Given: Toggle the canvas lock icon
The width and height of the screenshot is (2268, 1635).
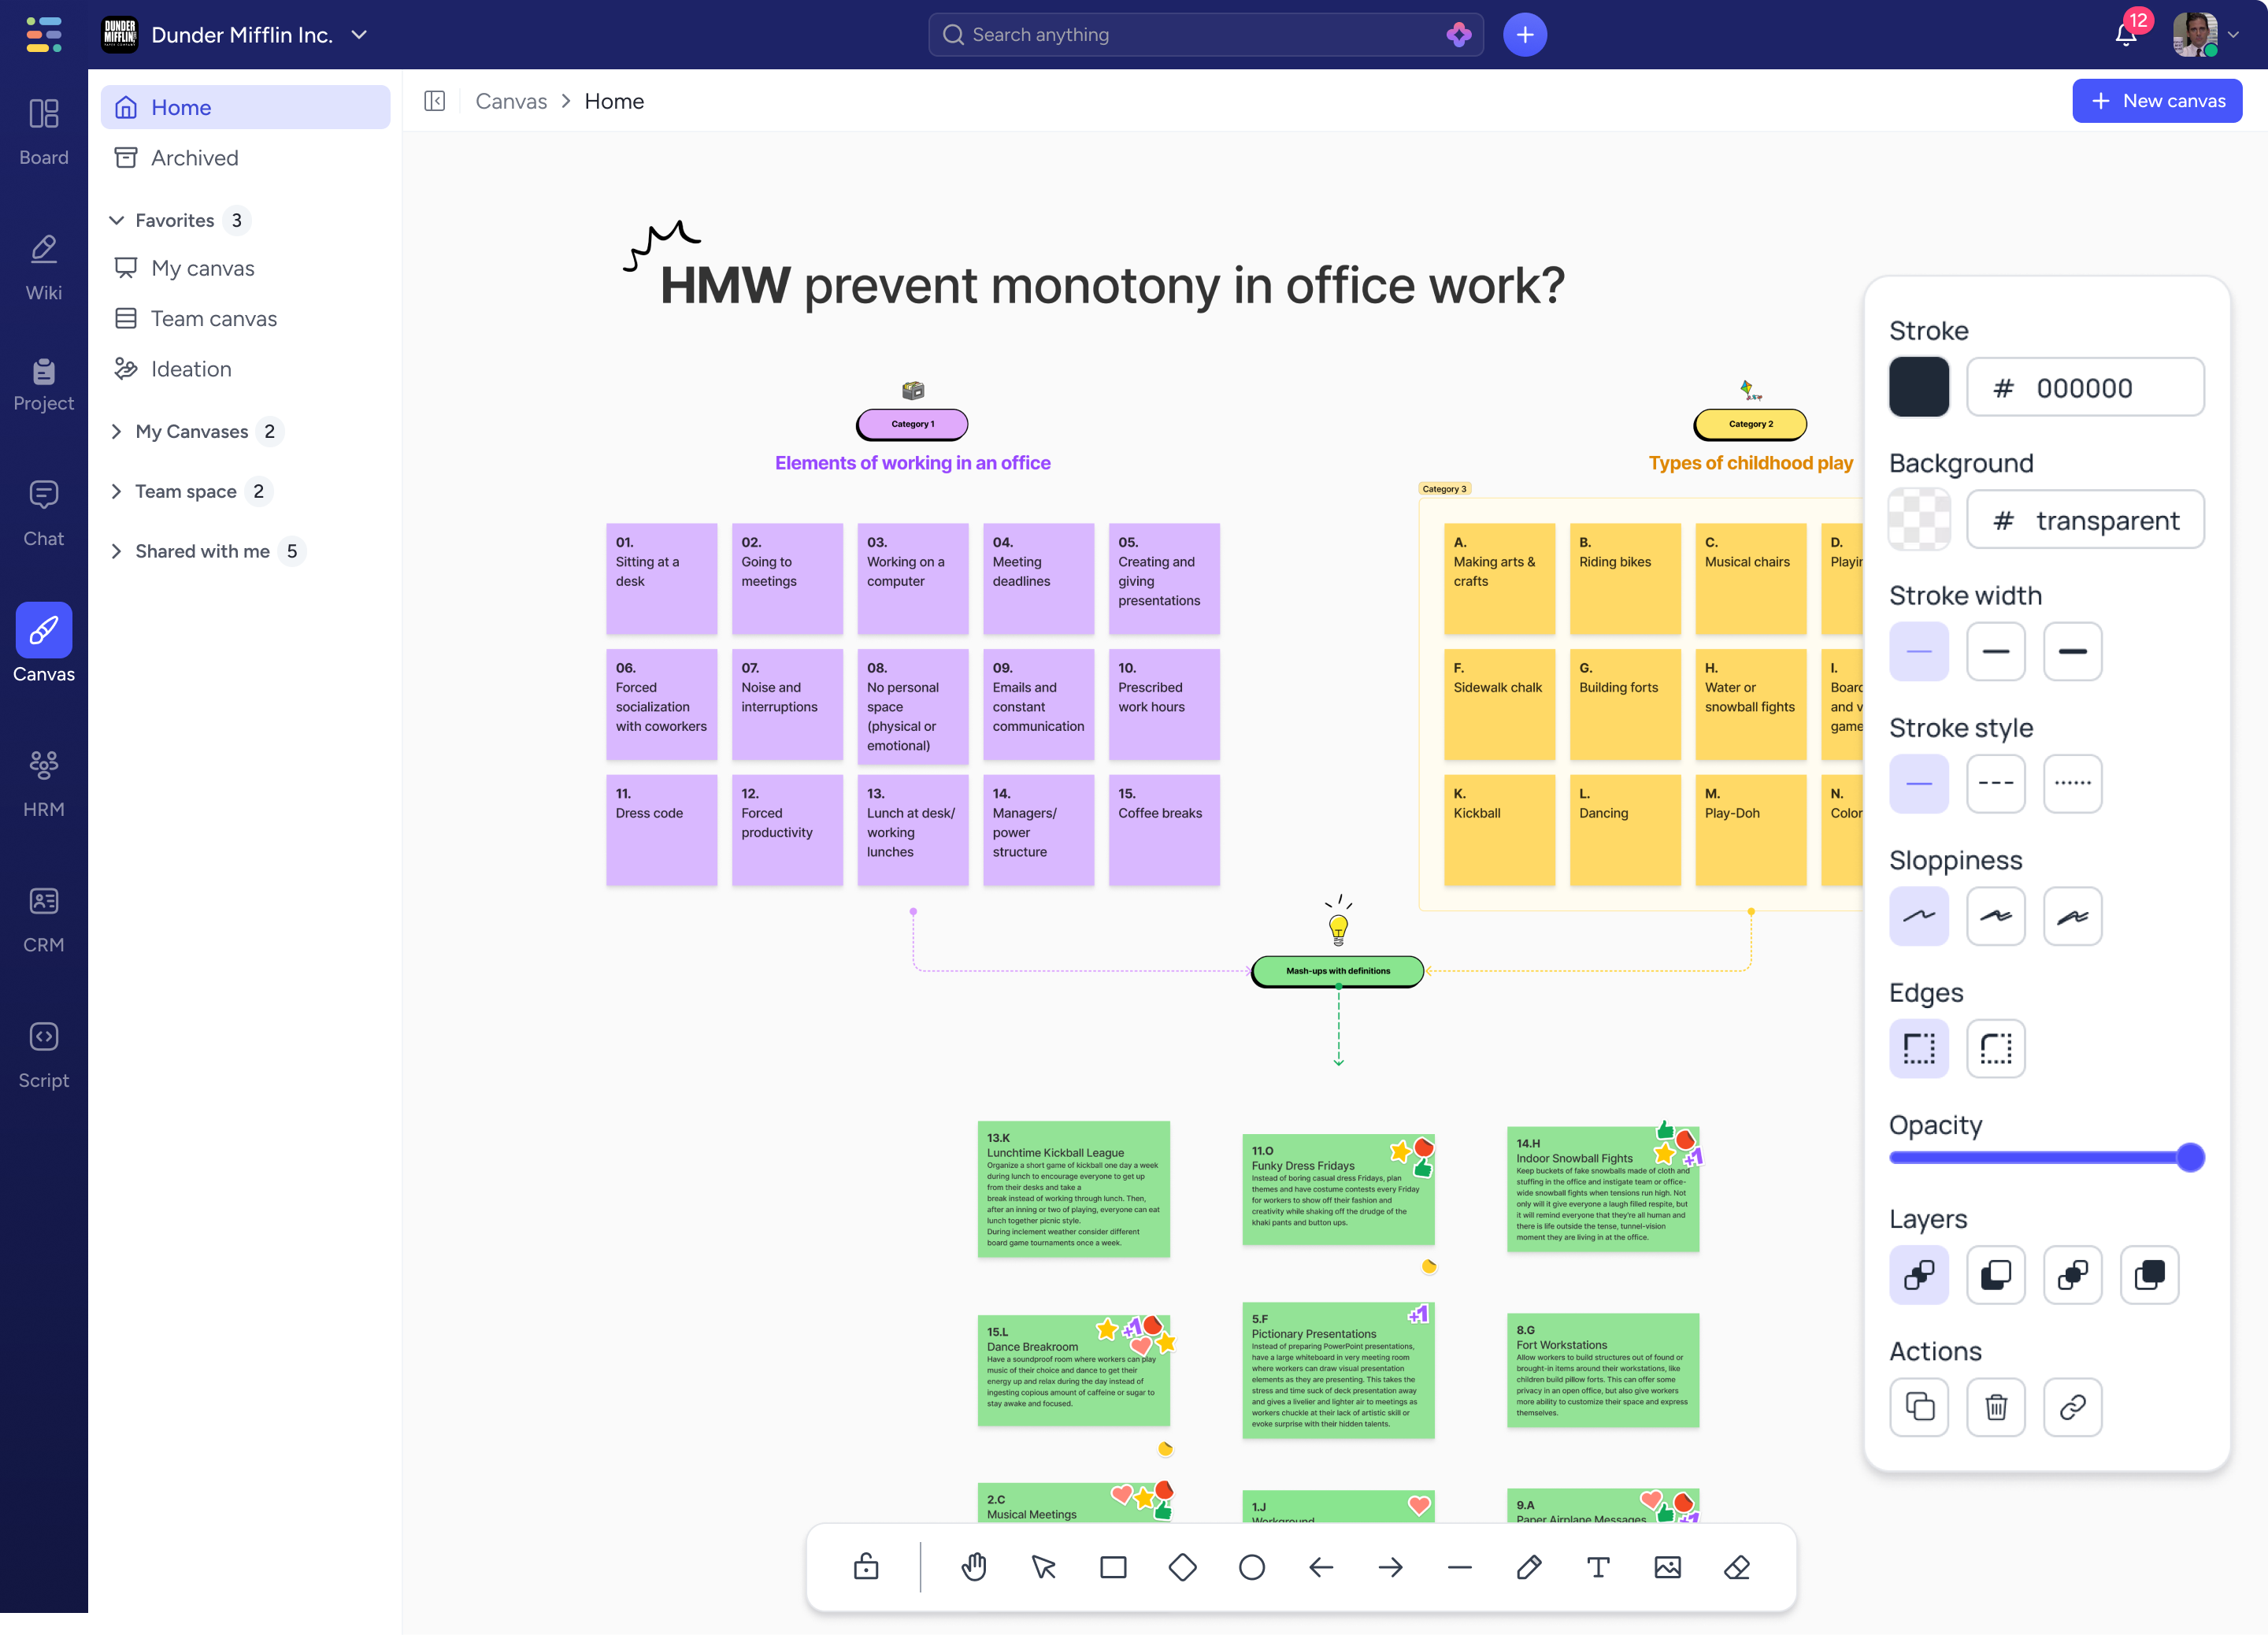Looking at the screenshot, I should [x=866, y=1567].
